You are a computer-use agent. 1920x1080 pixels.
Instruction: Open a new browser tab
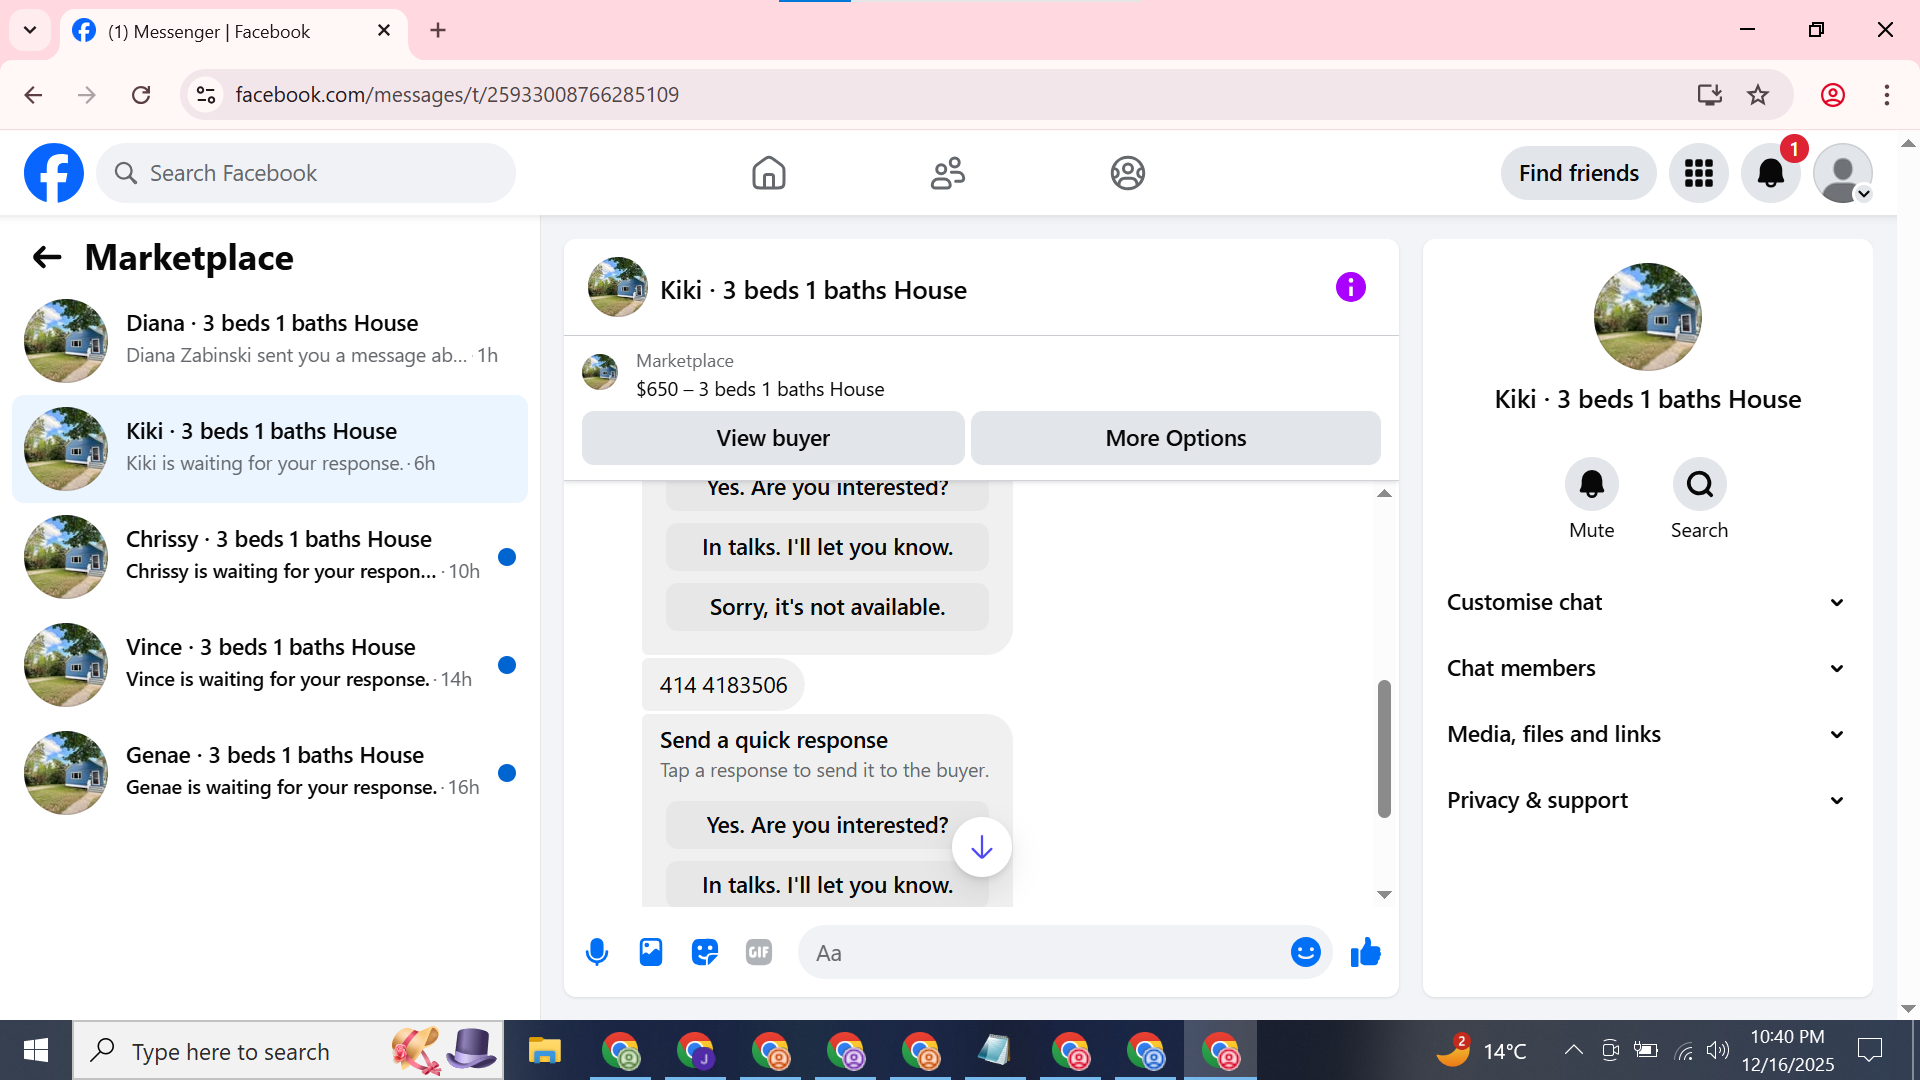[438, 30]
